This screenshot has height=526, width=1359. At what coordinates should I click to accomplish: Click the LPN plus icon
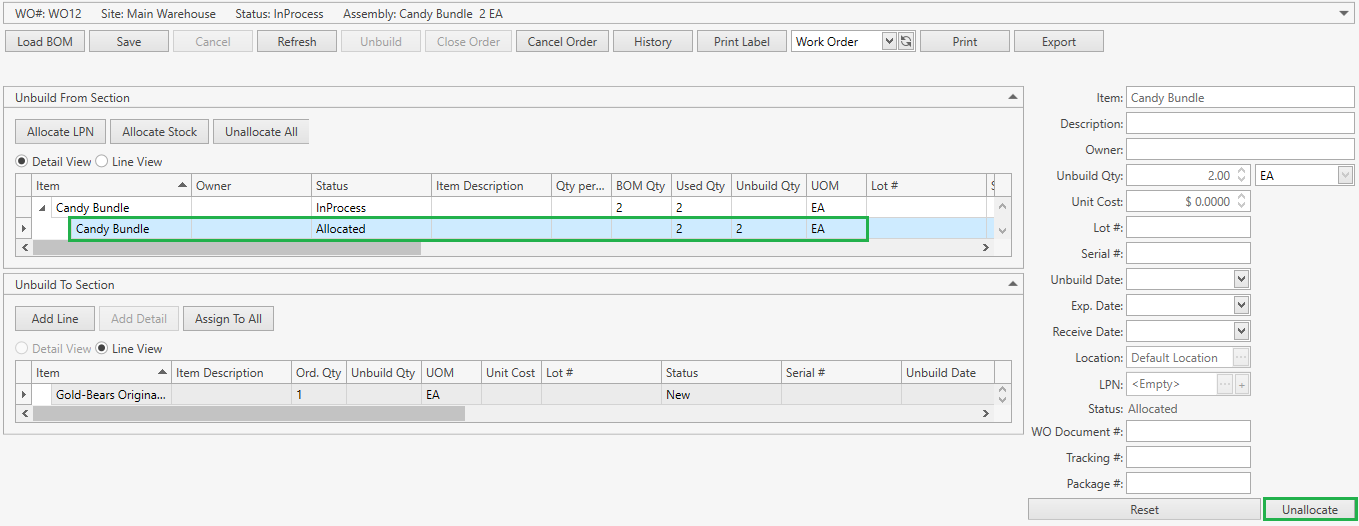click(x=1243, y=384)
